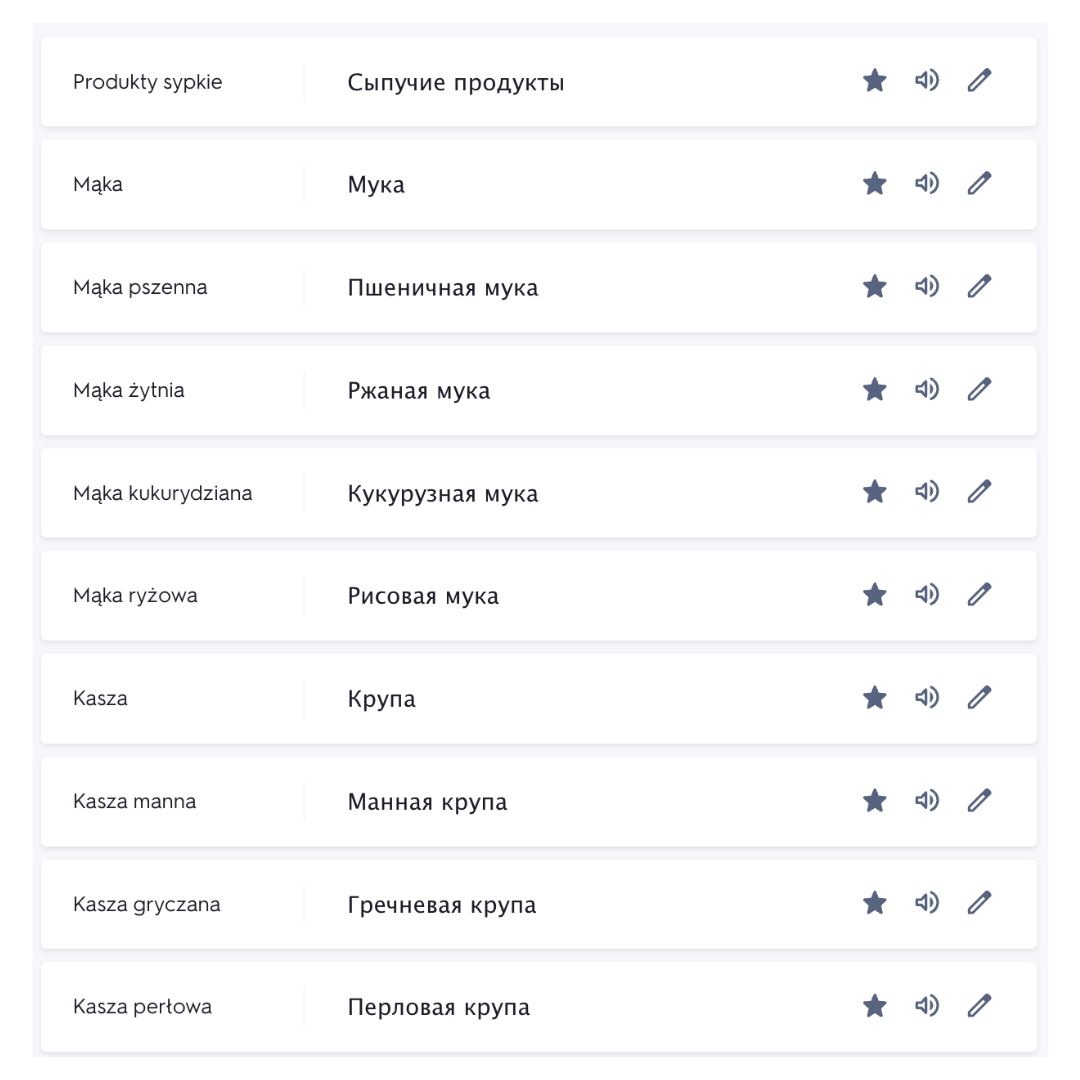
Task: Edit the Mąka żytnia card
Action: (979, 389)
